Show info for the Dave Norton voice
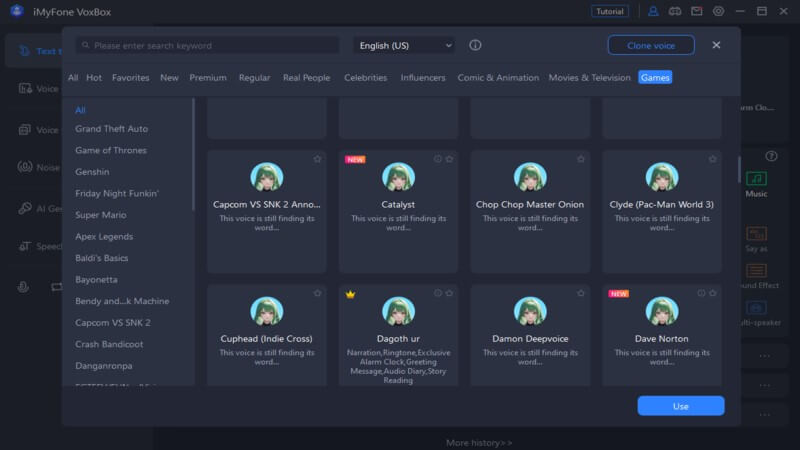Image resolution: width=800 pixels, height=450 pixels. (701, 293)
